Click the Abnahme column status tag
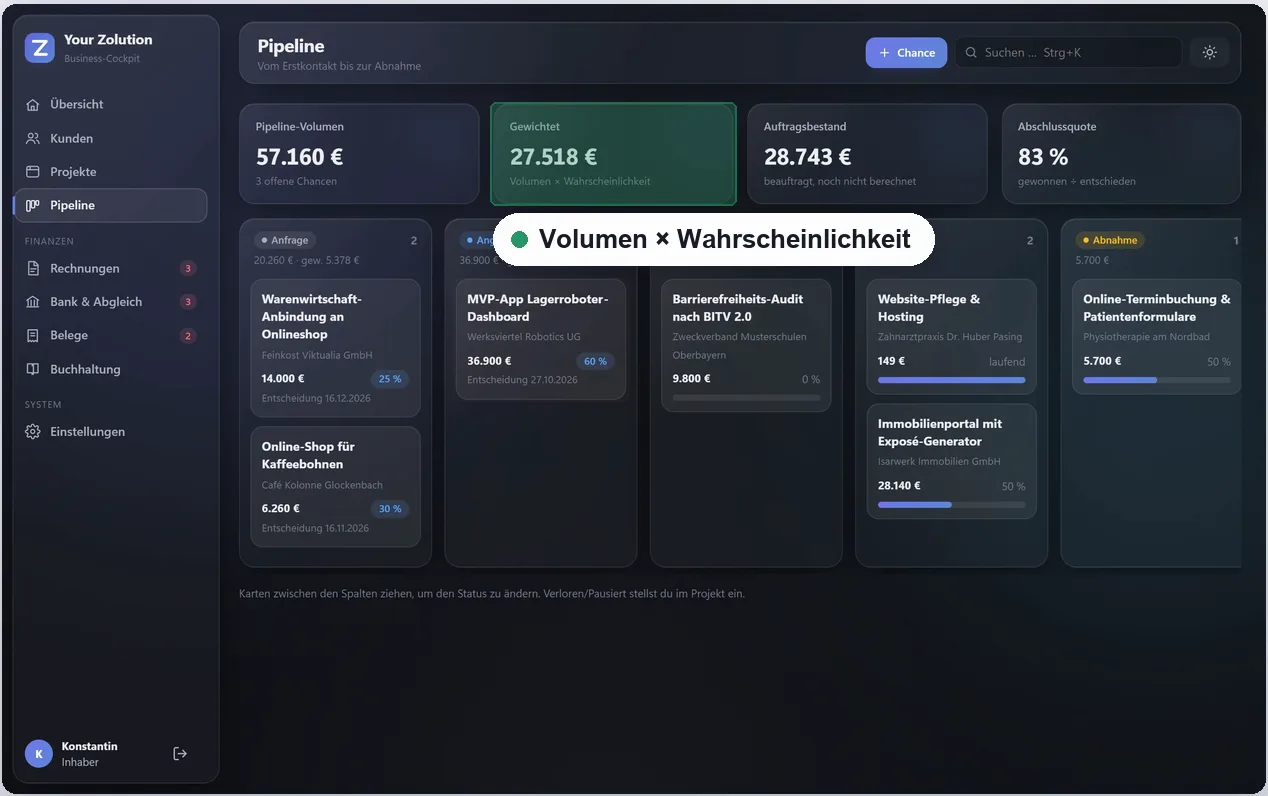The image size is (1268, 796). 1110,240
